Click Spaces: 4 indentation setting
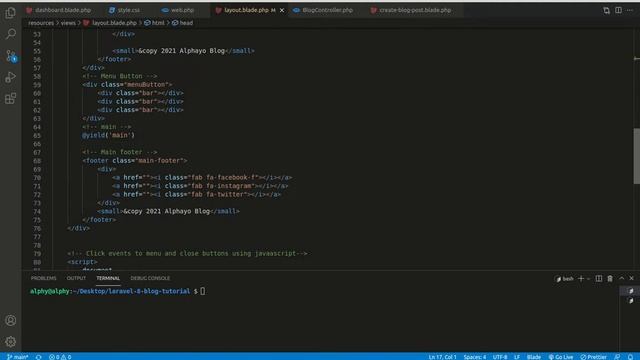This screenshot has width=640, height=360. coord(475,357)
